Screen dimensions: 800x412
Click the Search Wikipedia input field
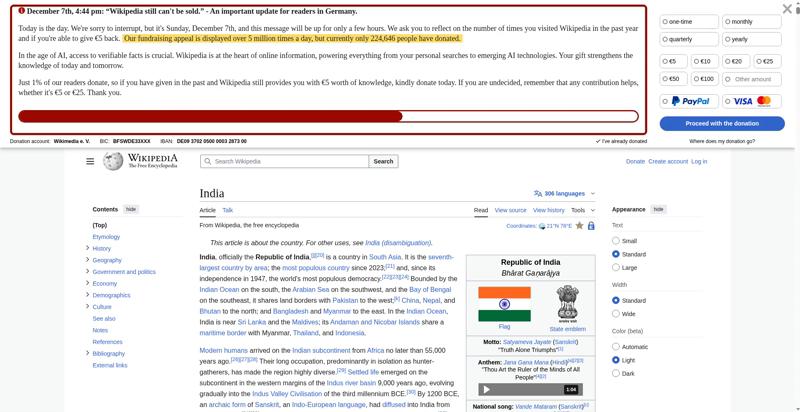284,161
